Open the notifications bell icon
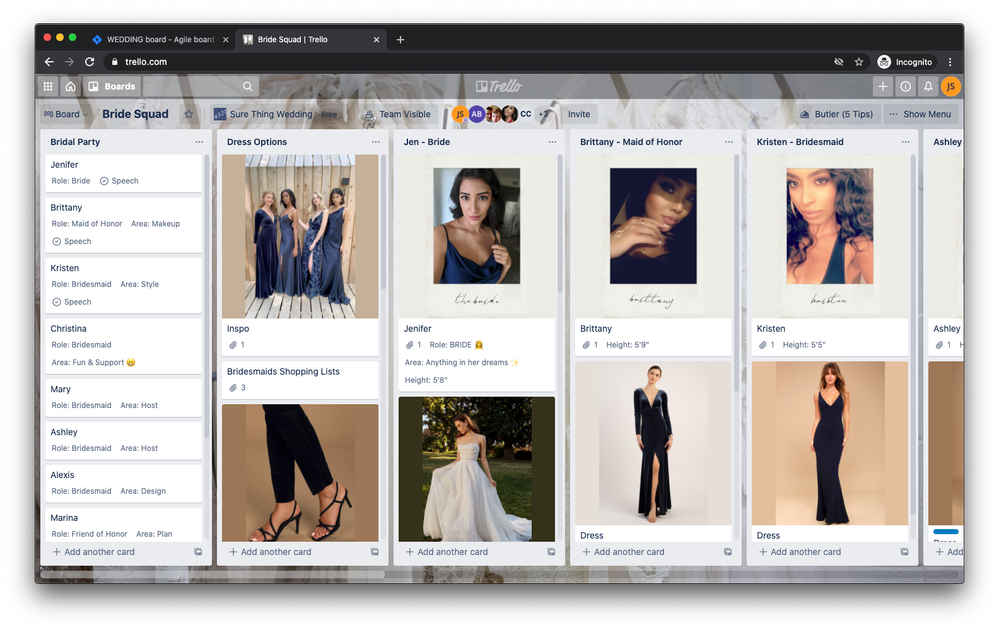This screenshot has width=999, height=630. (x=928, y=86)
